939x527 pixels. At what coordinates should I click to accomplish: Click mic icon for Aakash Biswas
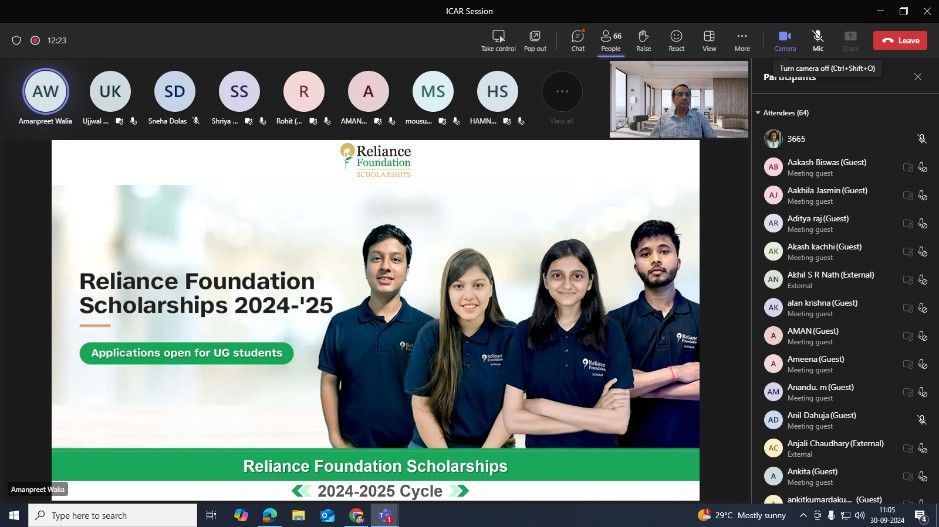coord(922,167)
